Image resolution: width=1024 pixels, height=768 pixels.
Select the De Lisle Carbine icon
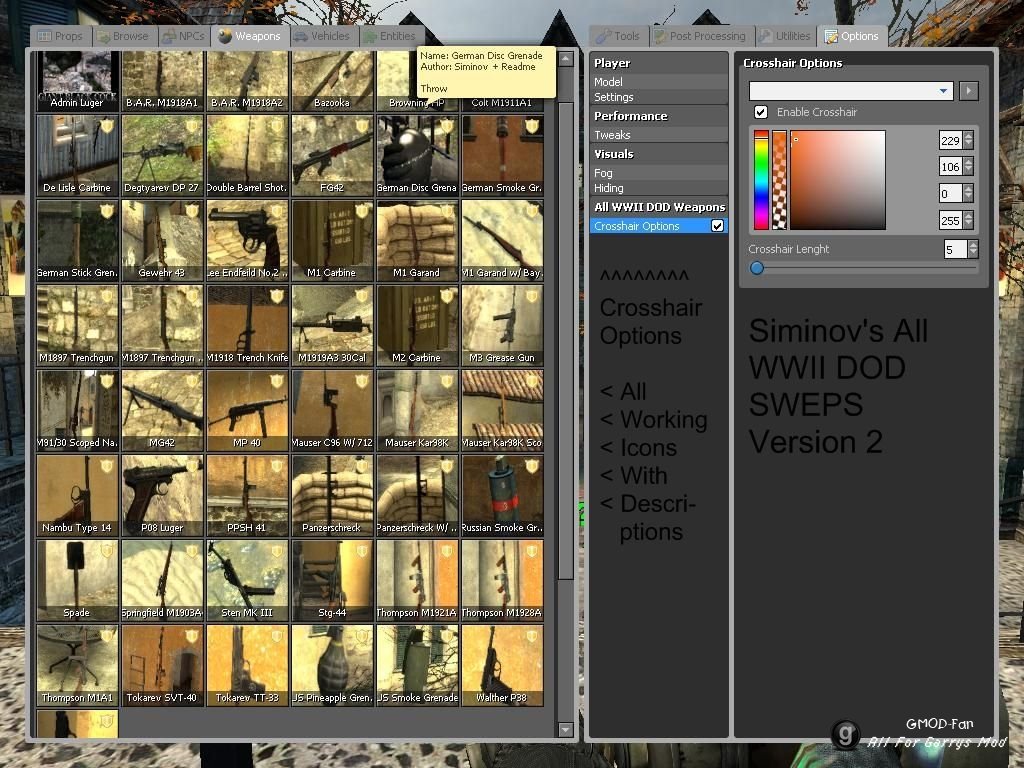(78, 155)
